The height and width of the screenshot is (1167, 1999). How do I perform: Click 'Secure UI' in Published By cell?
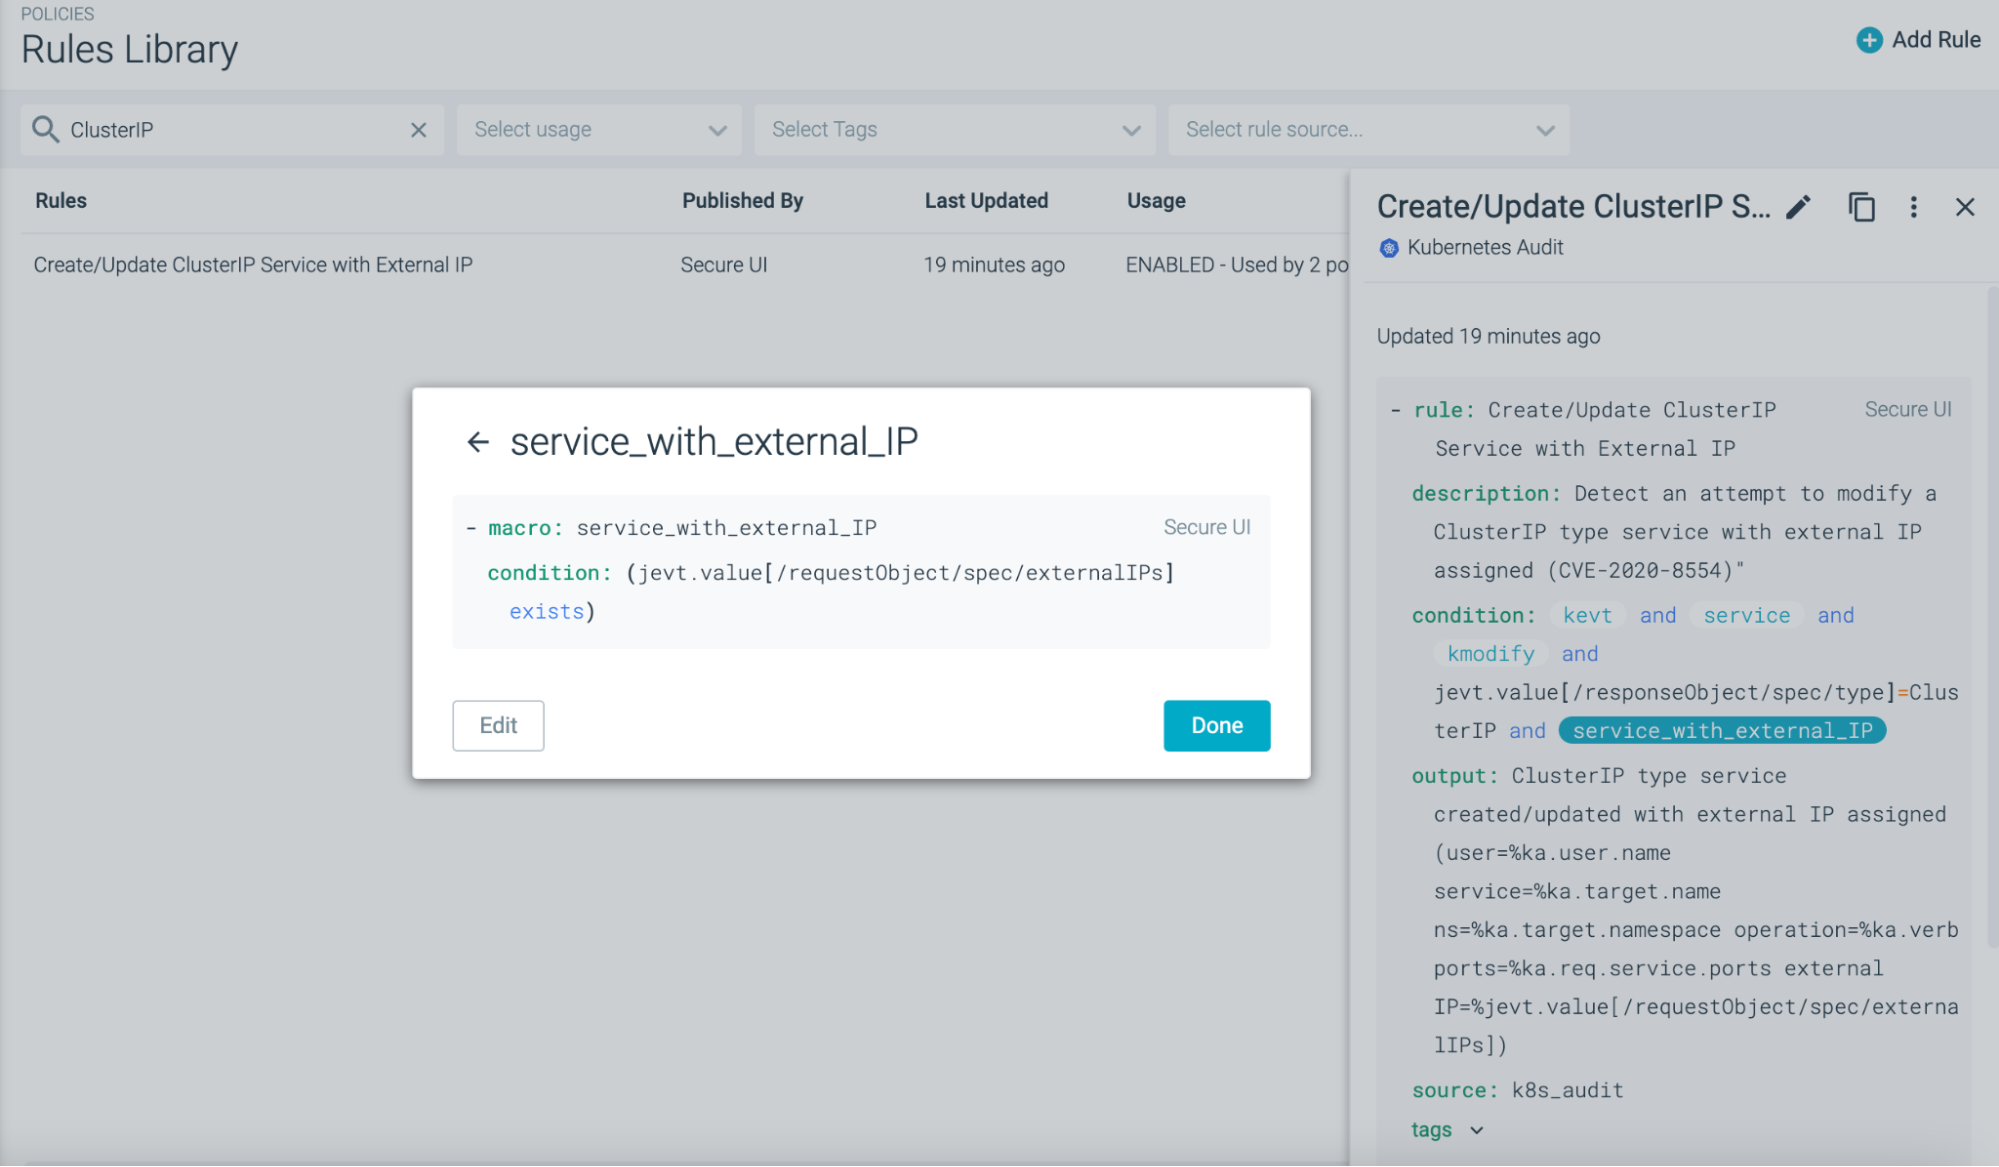(x=724, y=265)
